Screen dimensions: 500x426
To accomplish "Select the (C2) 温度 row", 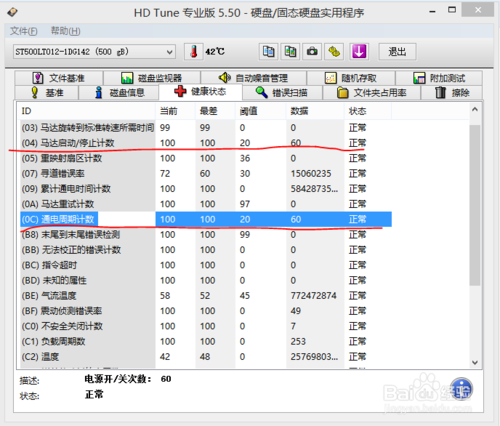I will 206,357.
